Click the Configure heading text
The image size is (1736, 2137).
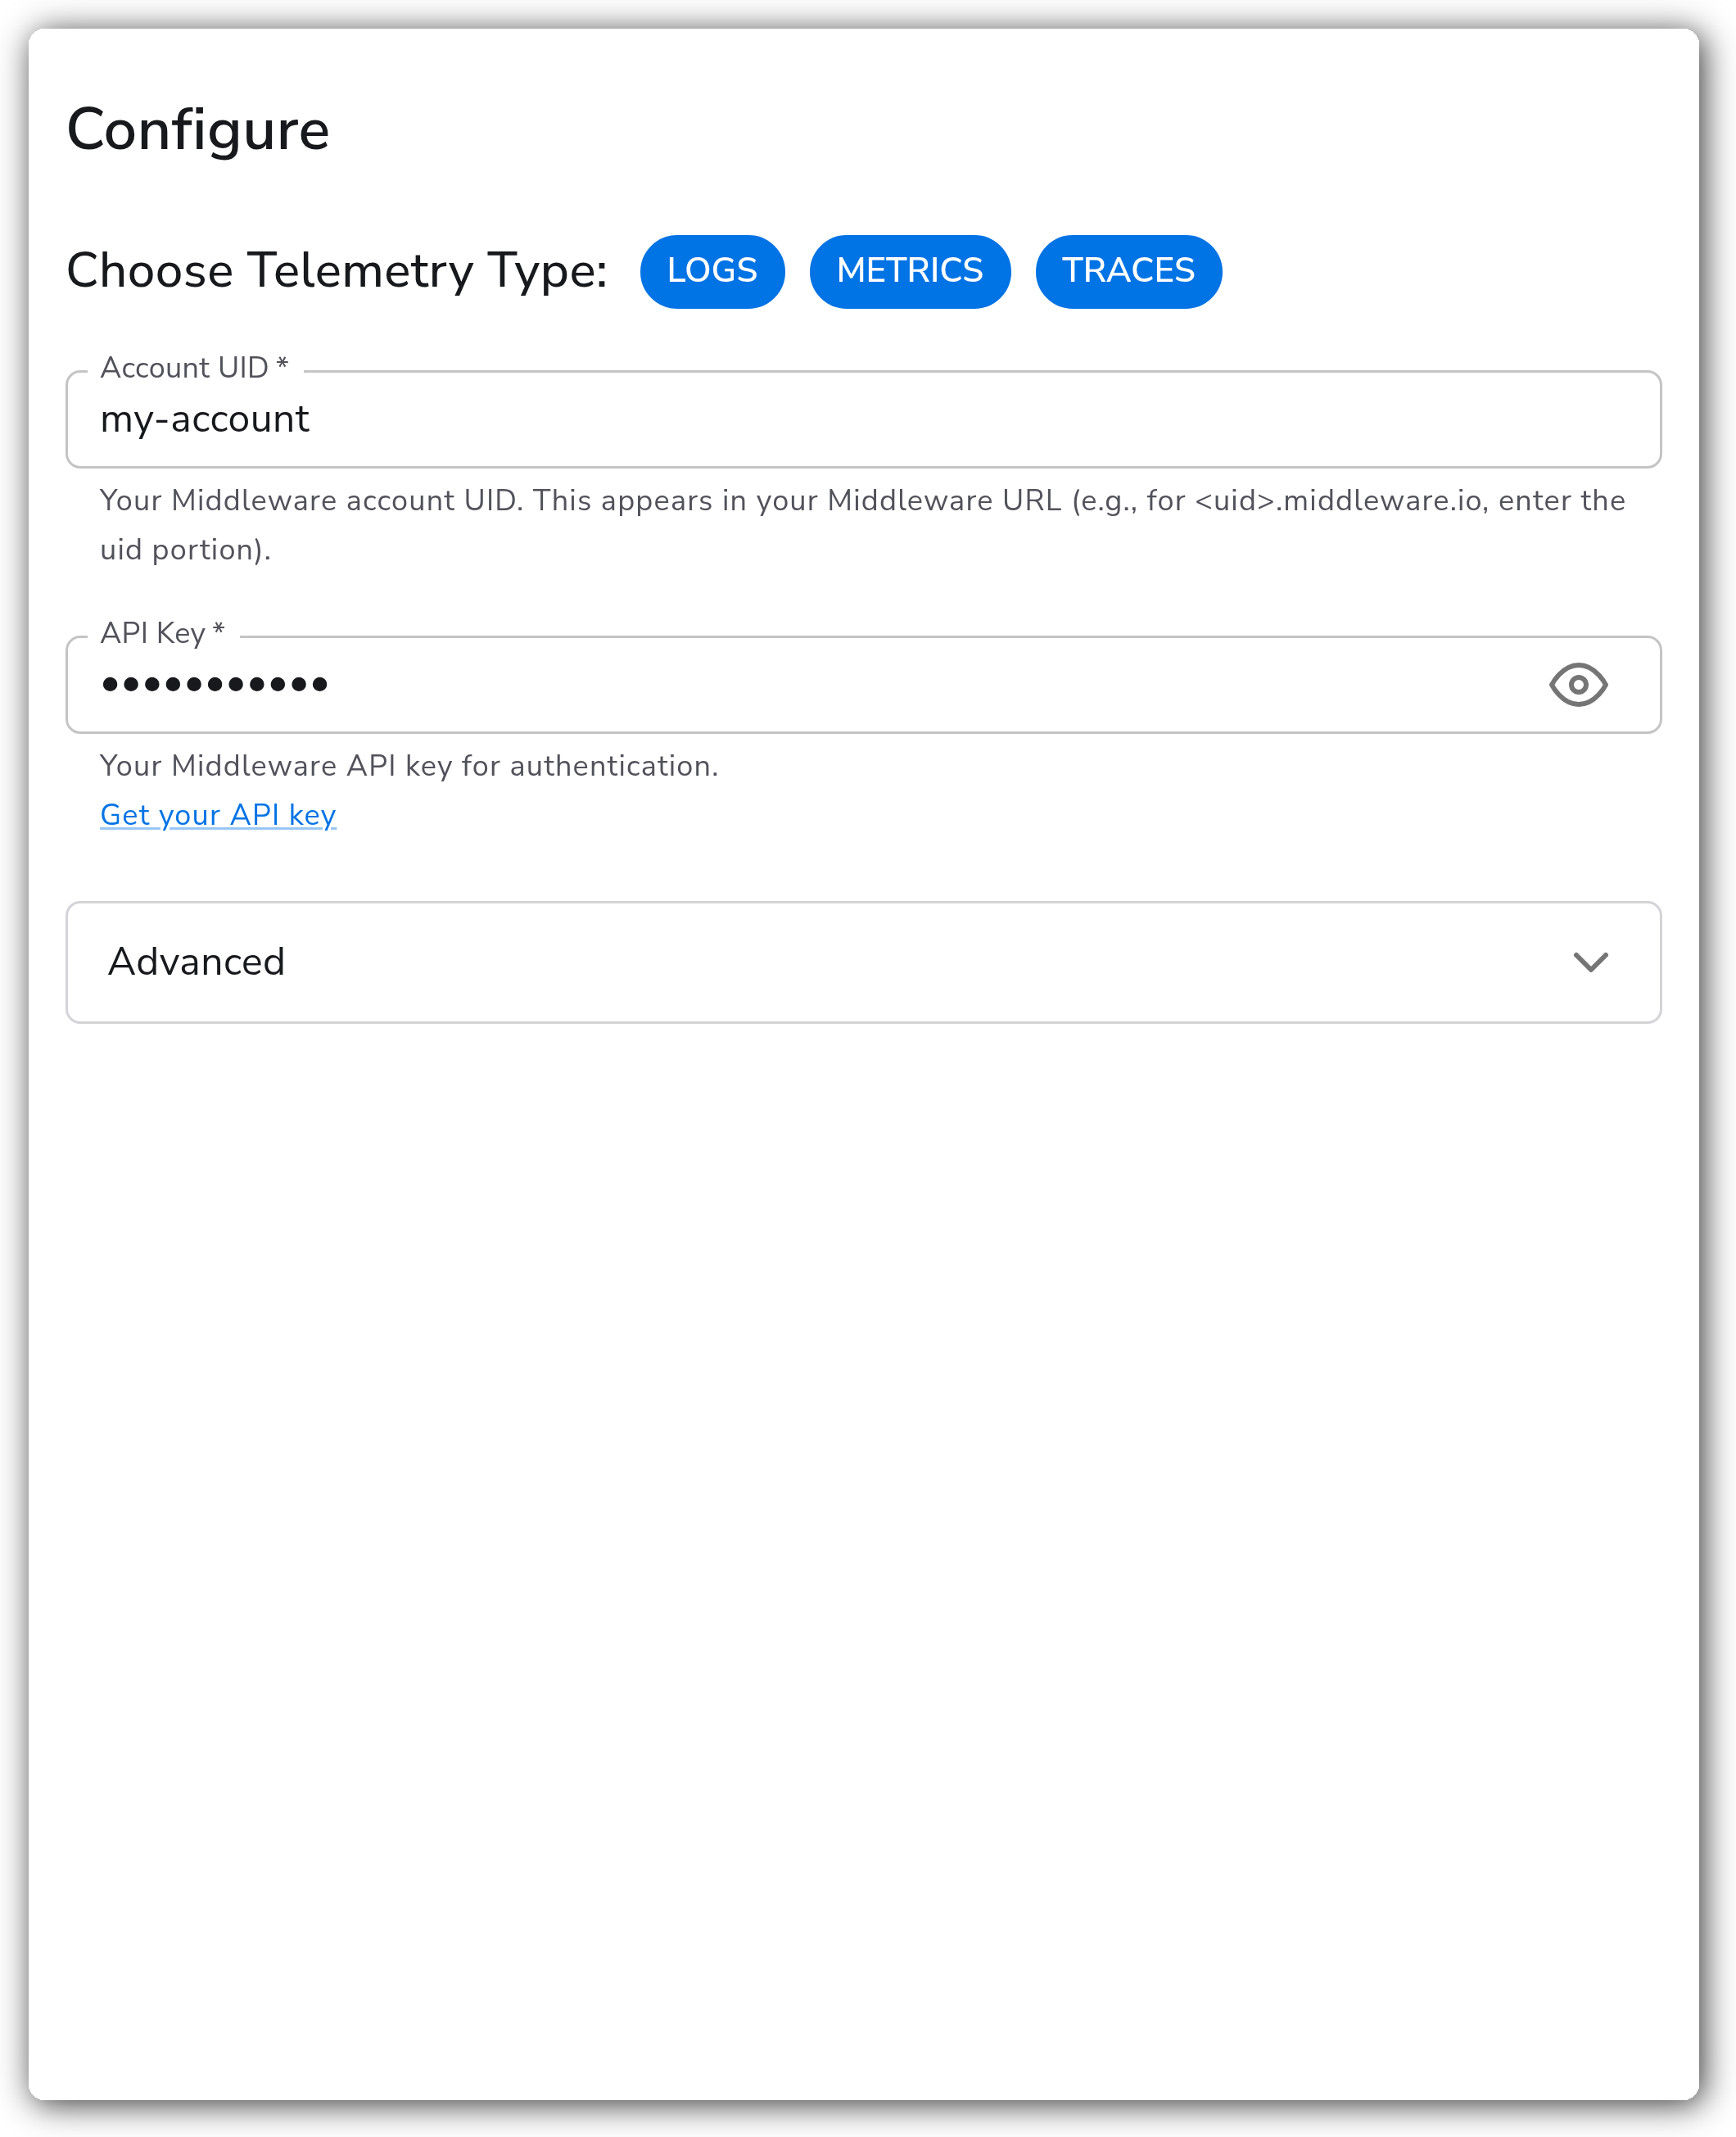pyautogui.click(x=198, y=130)
